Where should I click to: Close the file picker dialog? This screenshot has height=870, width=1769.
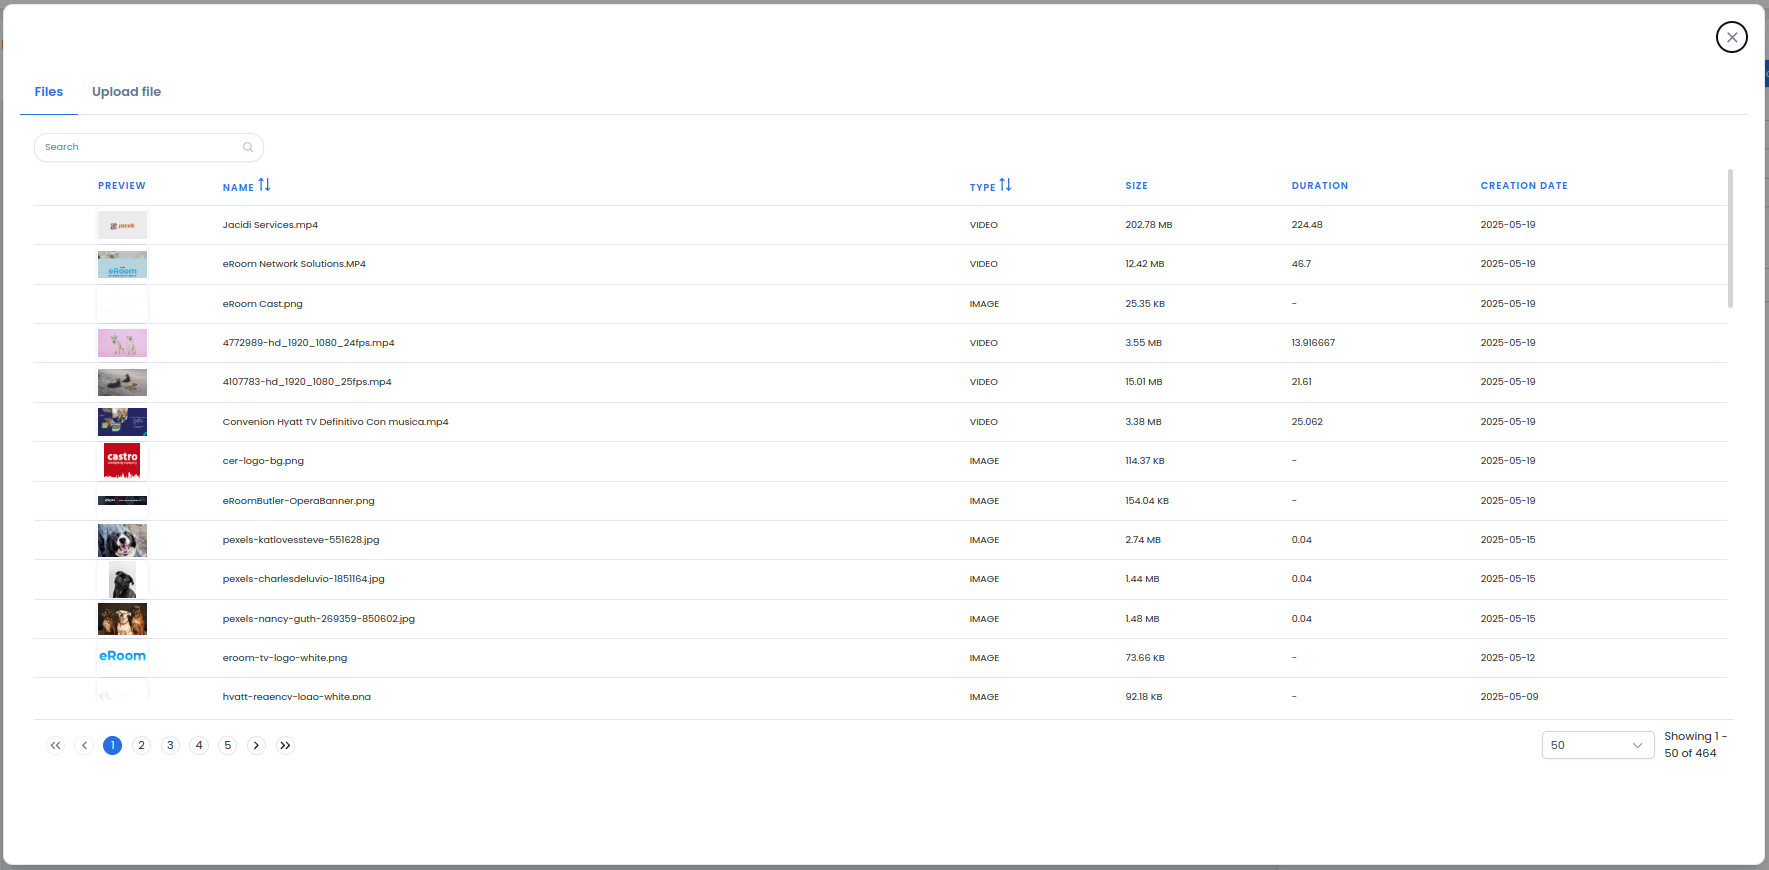[1731, 37]
